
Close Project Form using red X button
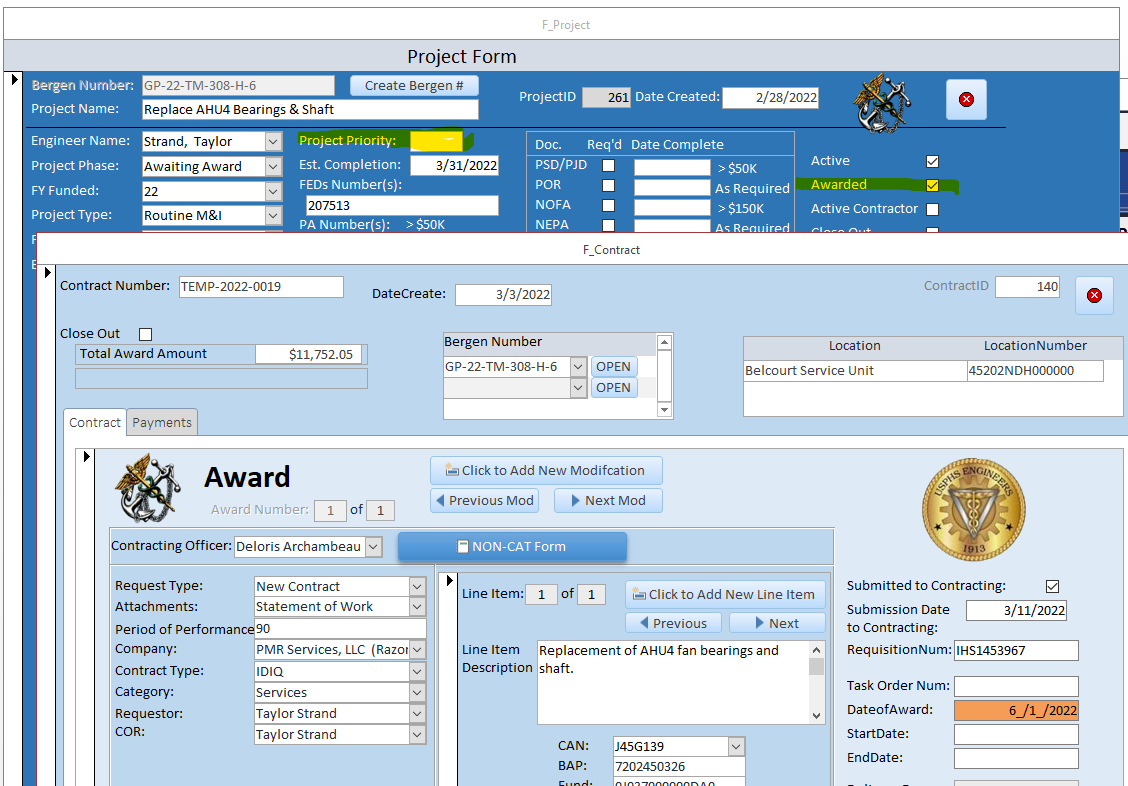(966, 99)
